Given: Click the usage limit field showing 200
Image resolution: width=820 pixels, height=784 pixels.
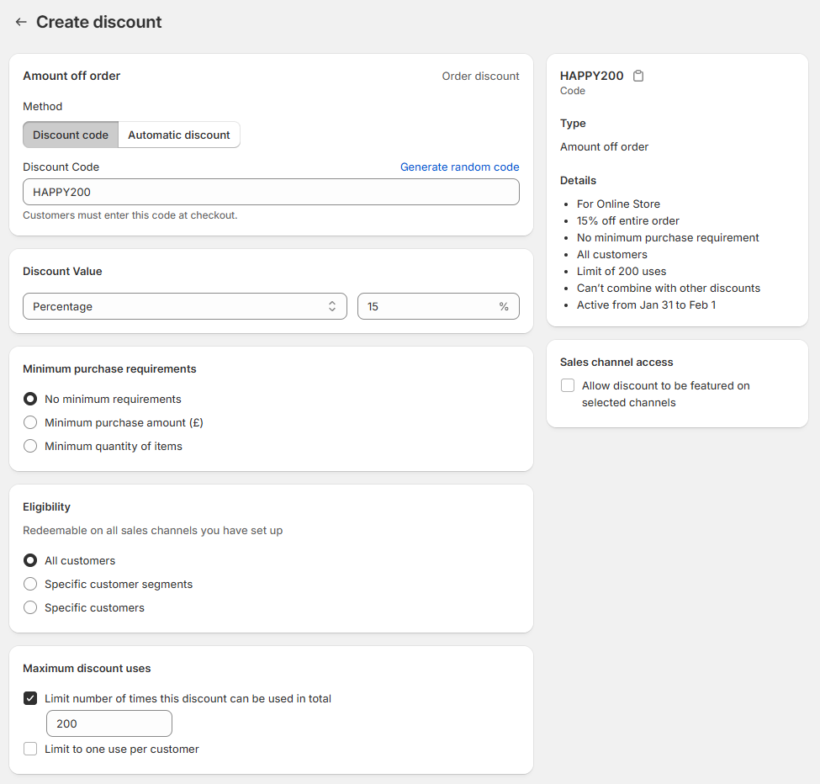Looking at the screenshot, I should point(109,724).
